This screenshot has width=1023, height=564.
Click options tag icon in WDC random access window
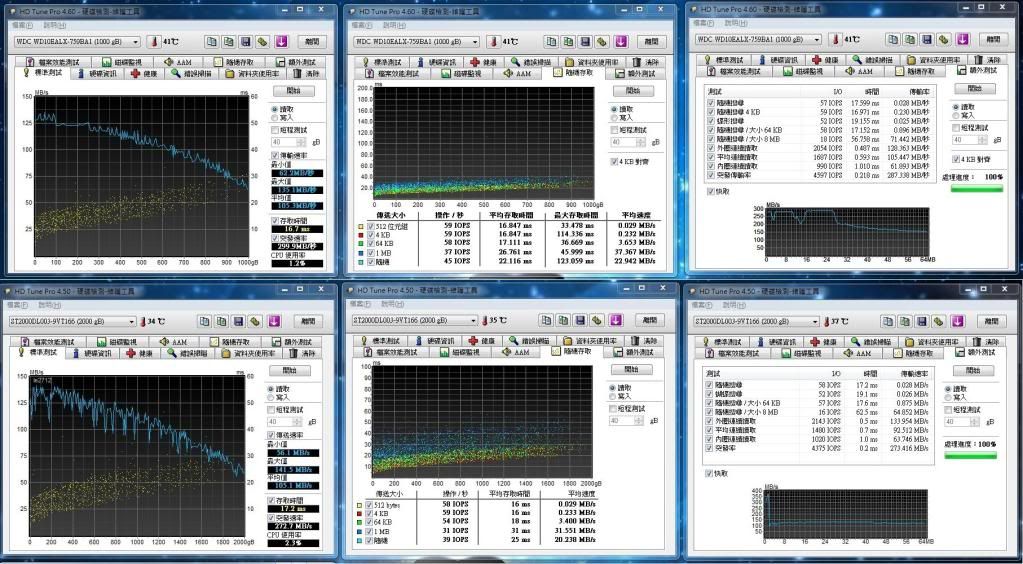tap(602, 42)
